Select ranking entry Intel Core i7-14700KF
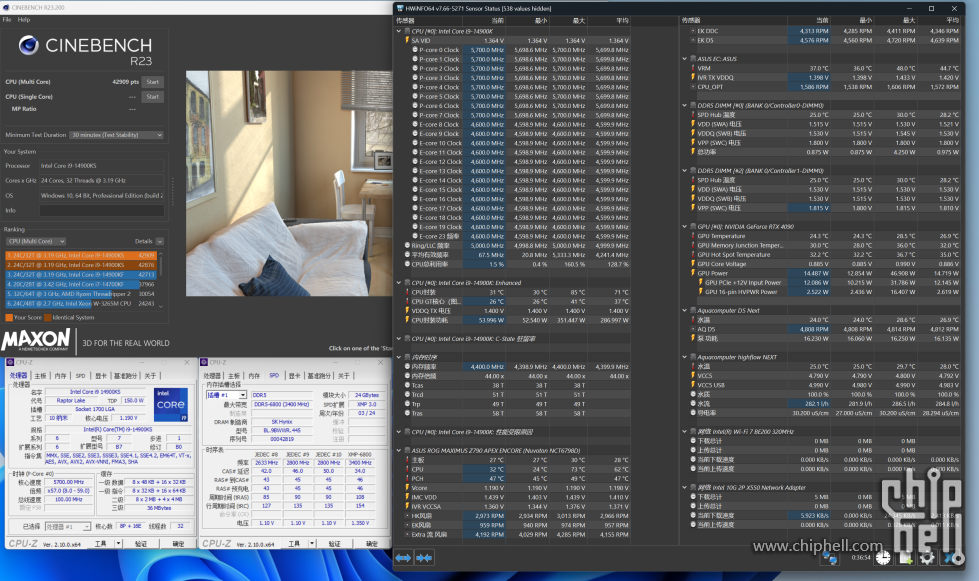 [81, 284]
